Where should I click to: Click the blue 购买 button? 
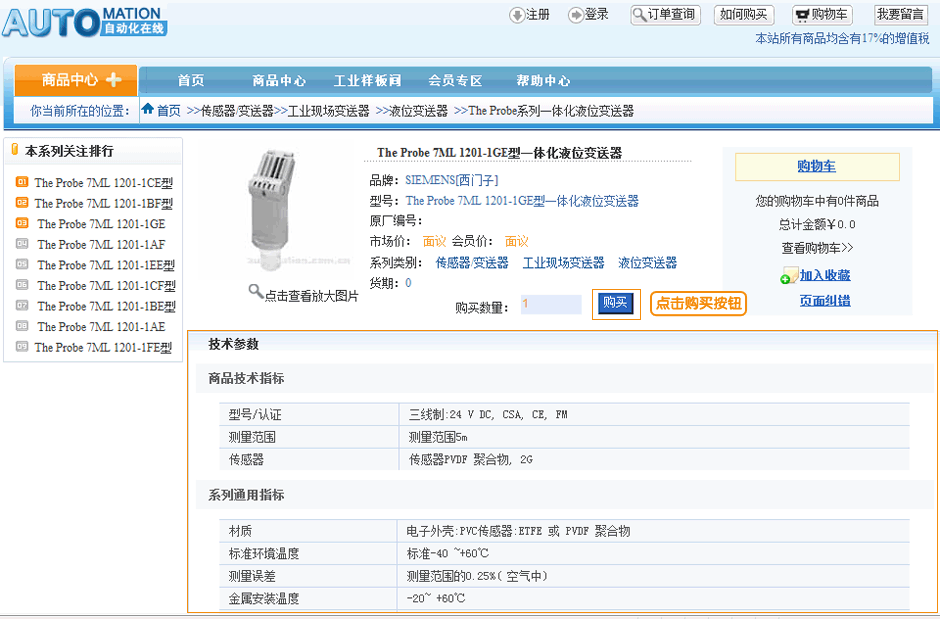point(616,304)
